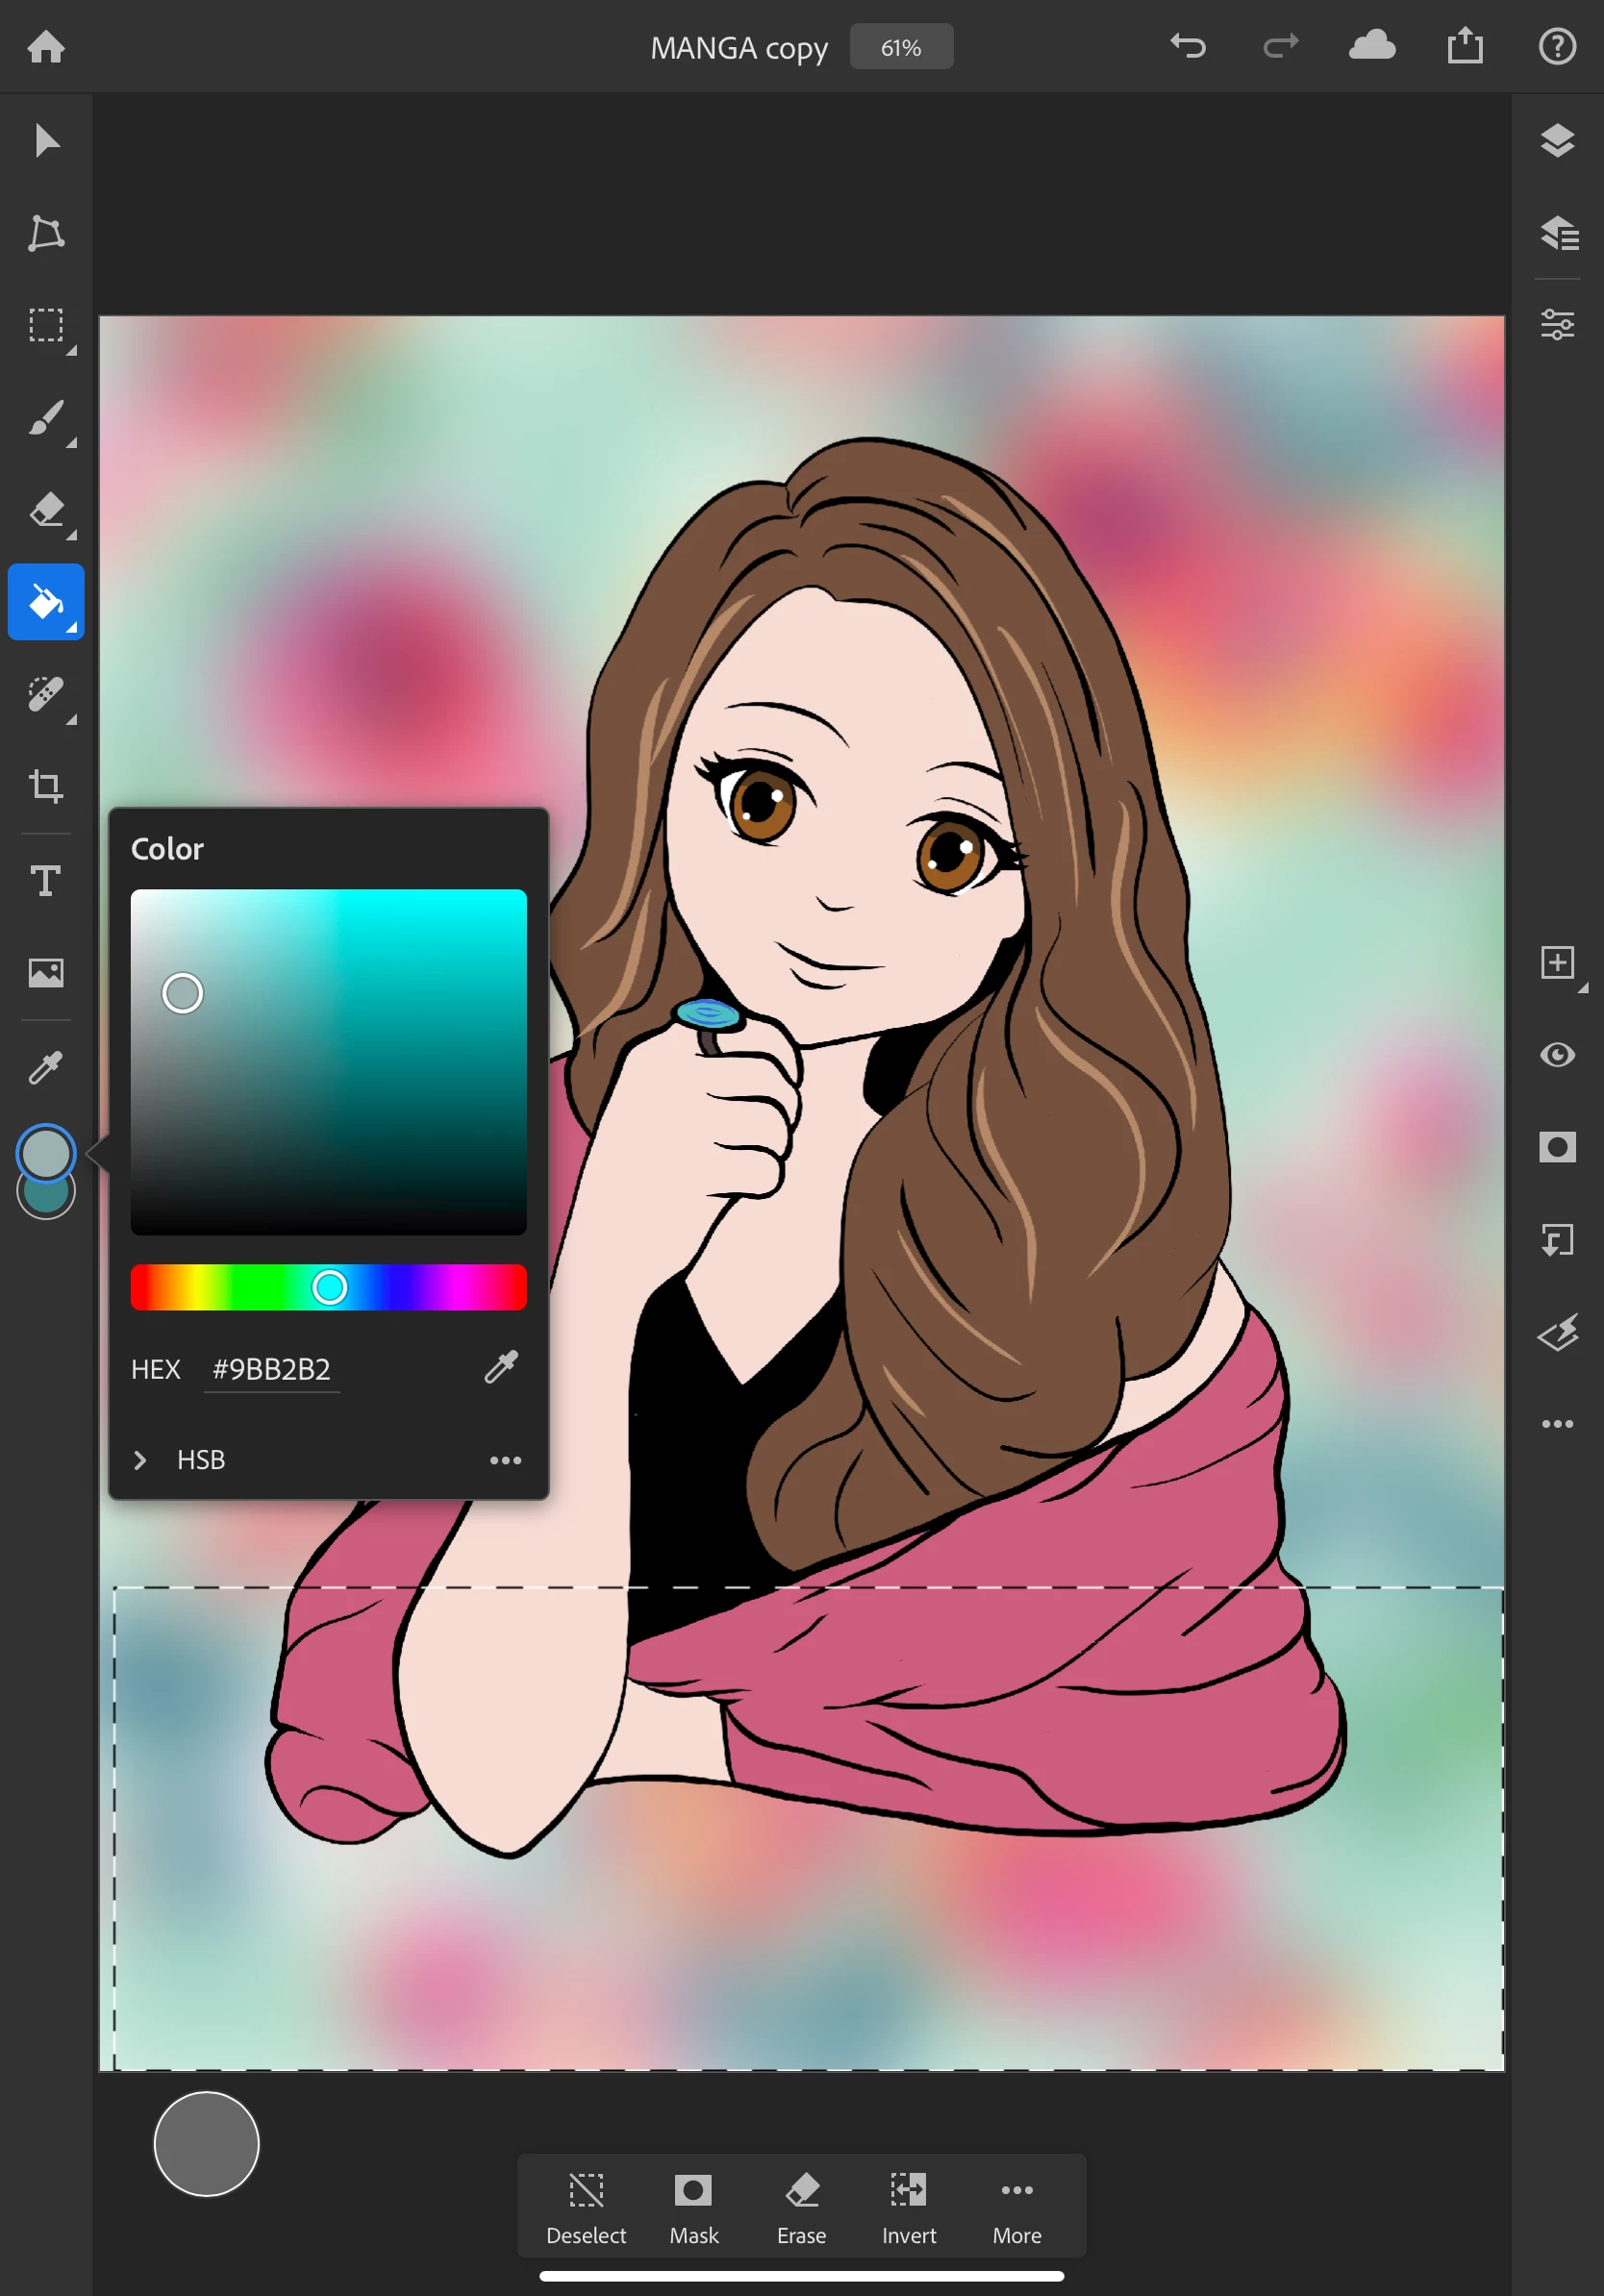This screenshot has height=2296, width=1604.
Task: Click the hue slider handle
Action: pos(329,1287)
